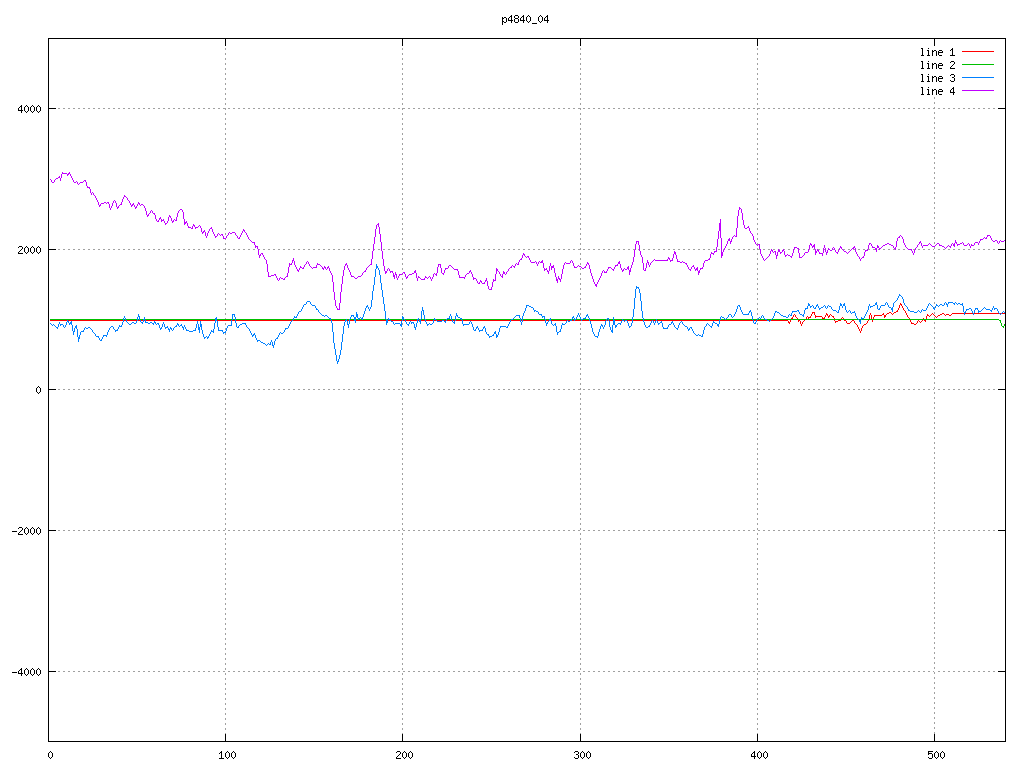Click the blue line's tallest peak near x=185

[x=377, y=266]
